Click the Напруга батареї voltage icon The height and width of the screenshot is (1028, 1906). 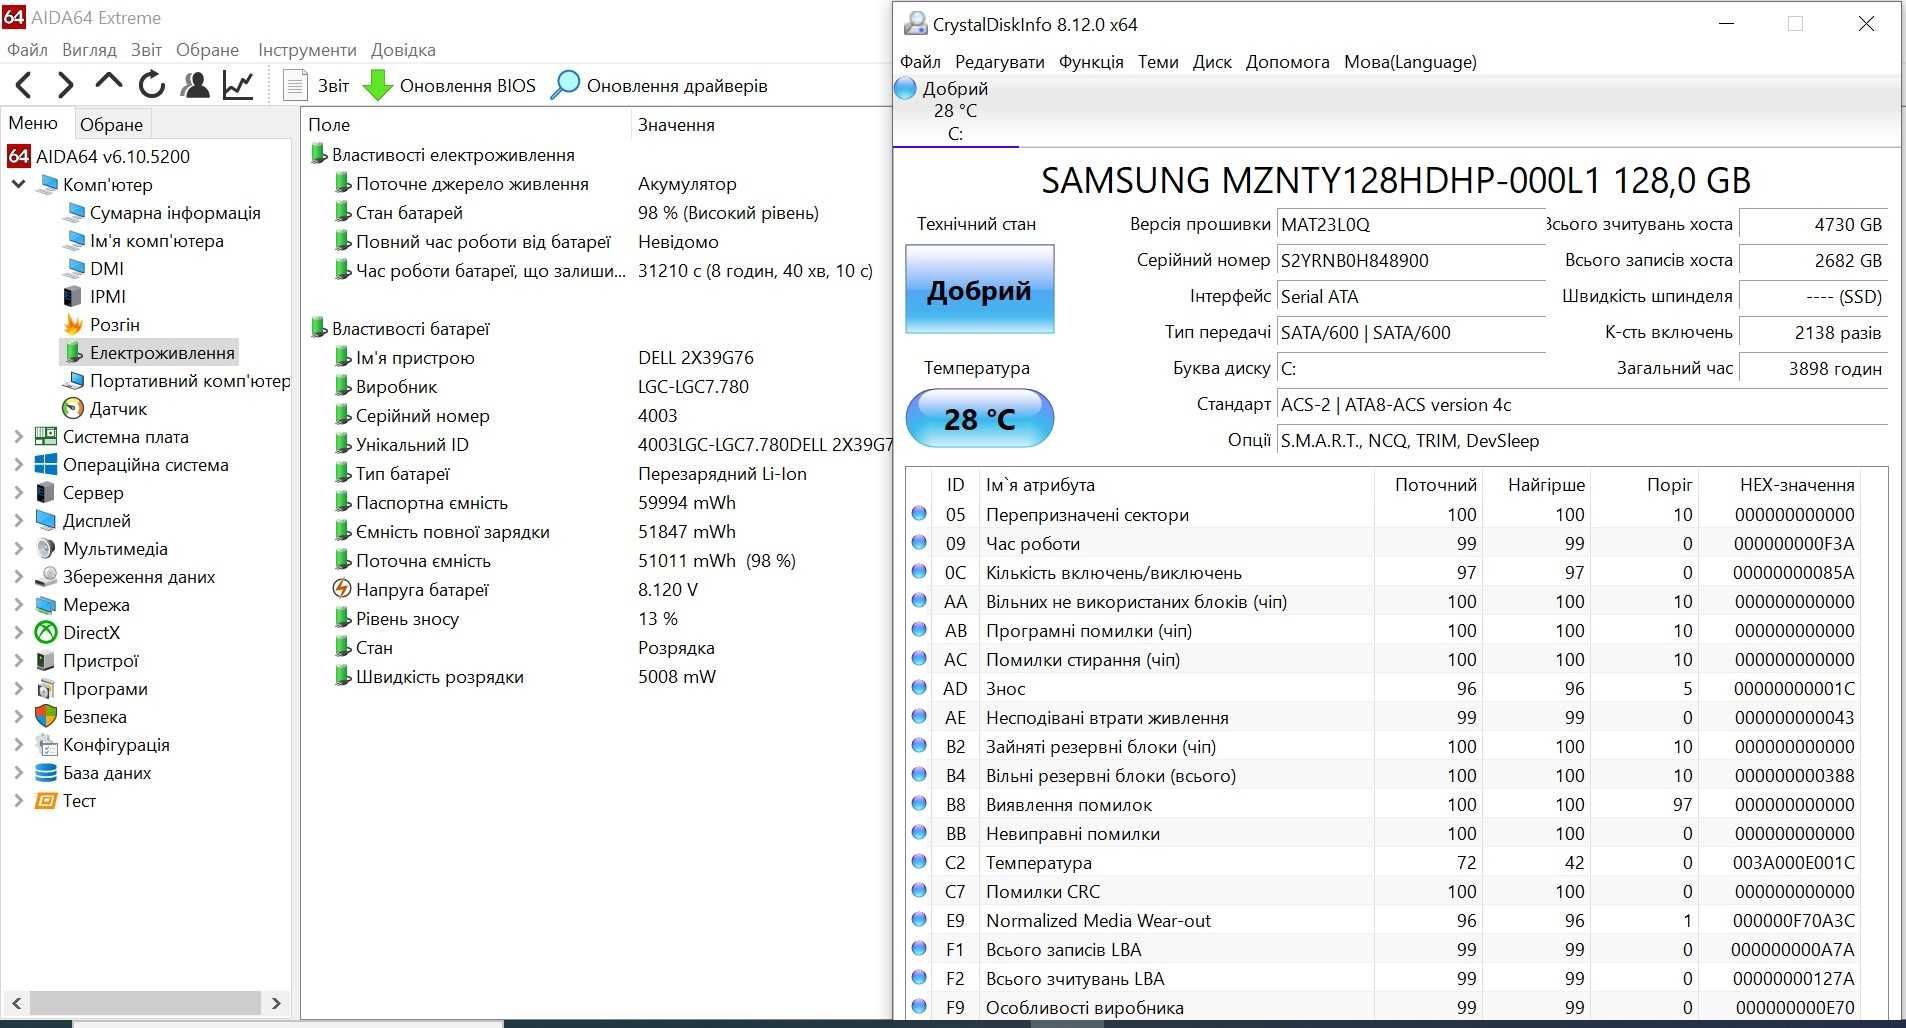tap(342, 589)
